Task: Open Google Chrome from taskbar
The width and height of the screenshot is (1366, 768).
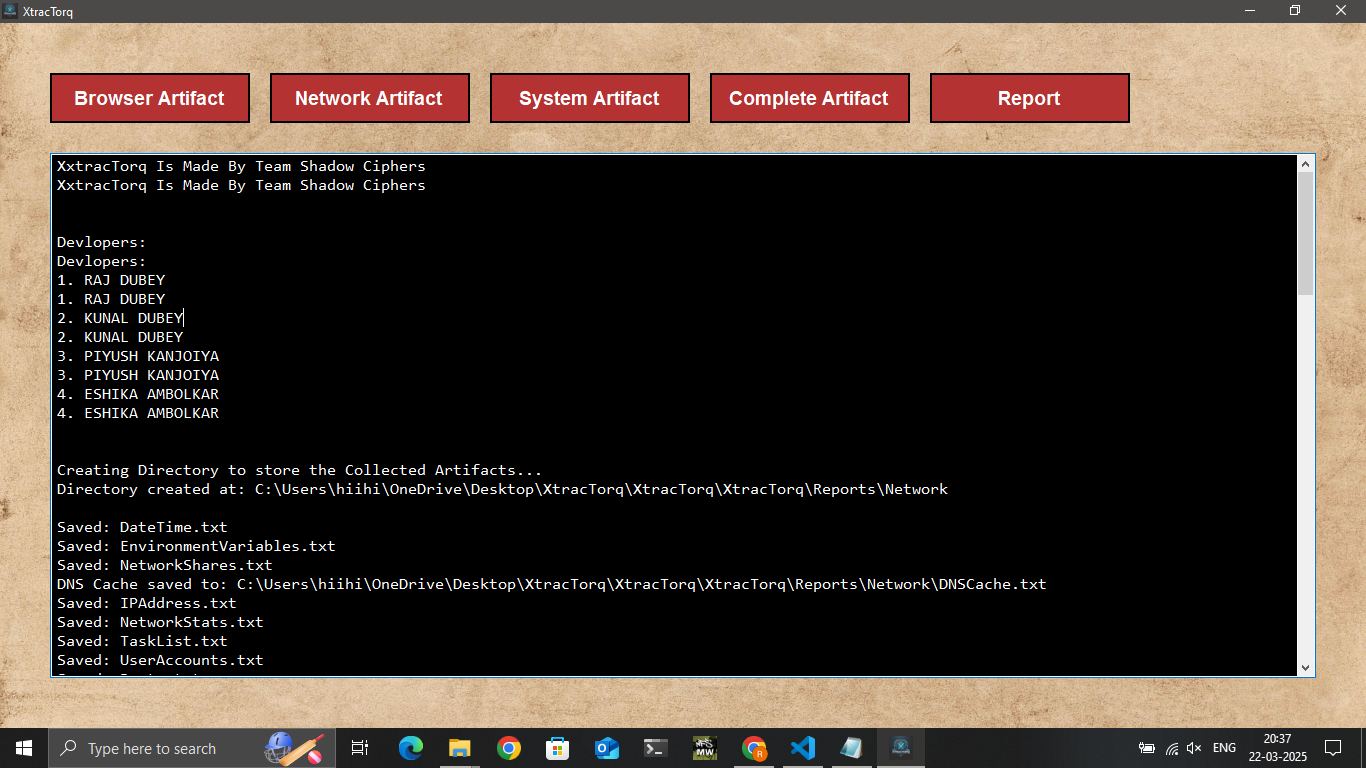Action: [509, 748]
